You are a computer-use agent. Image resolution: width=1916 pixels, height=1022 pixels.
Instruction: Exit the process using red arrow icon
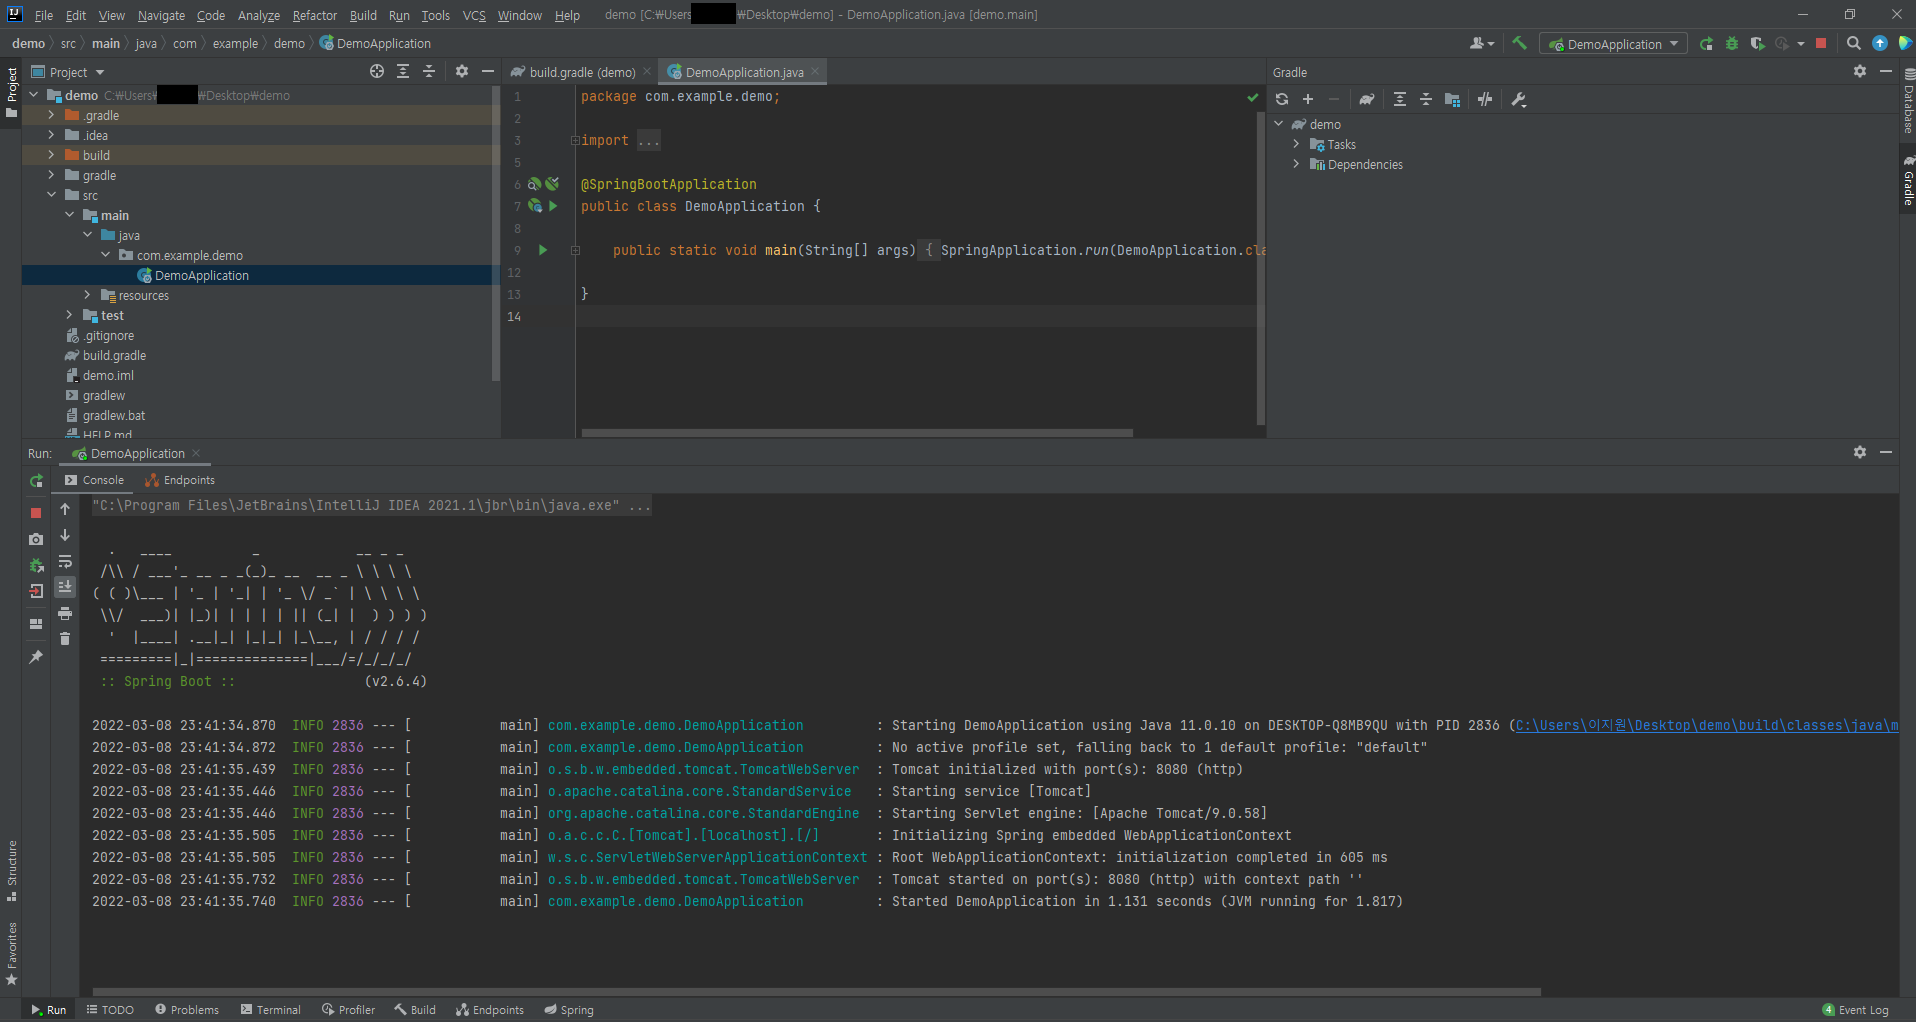click(36, 591)
